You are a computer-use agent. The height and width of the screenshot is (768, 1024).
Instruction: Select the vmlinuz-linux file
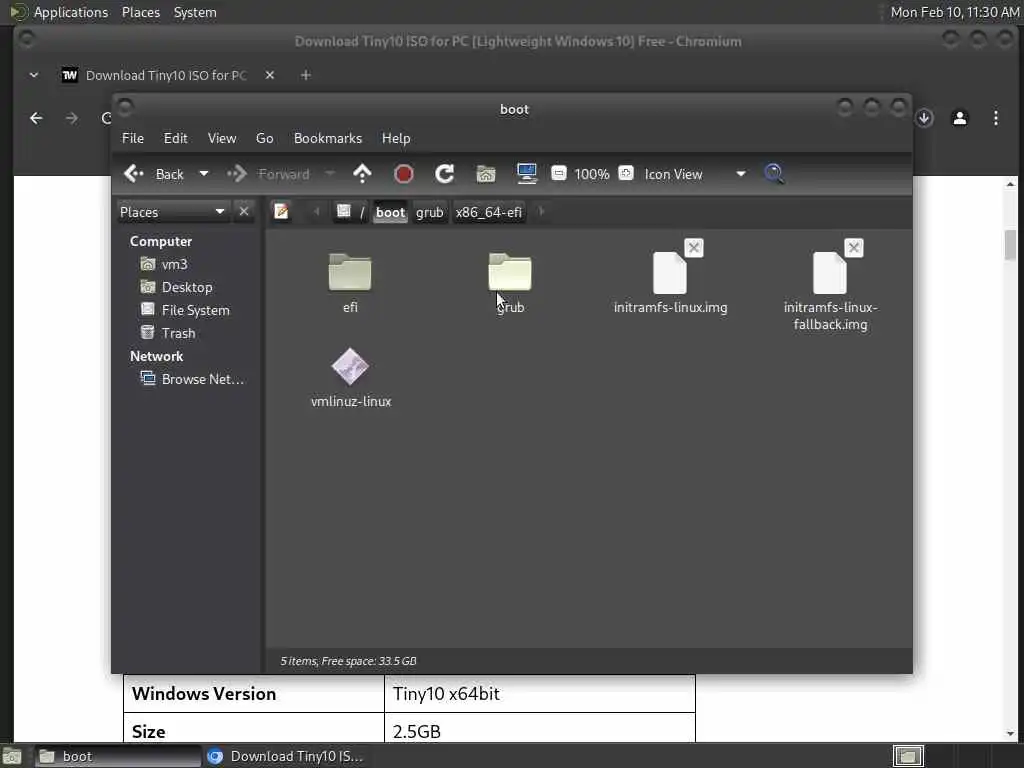pos(351,377)
